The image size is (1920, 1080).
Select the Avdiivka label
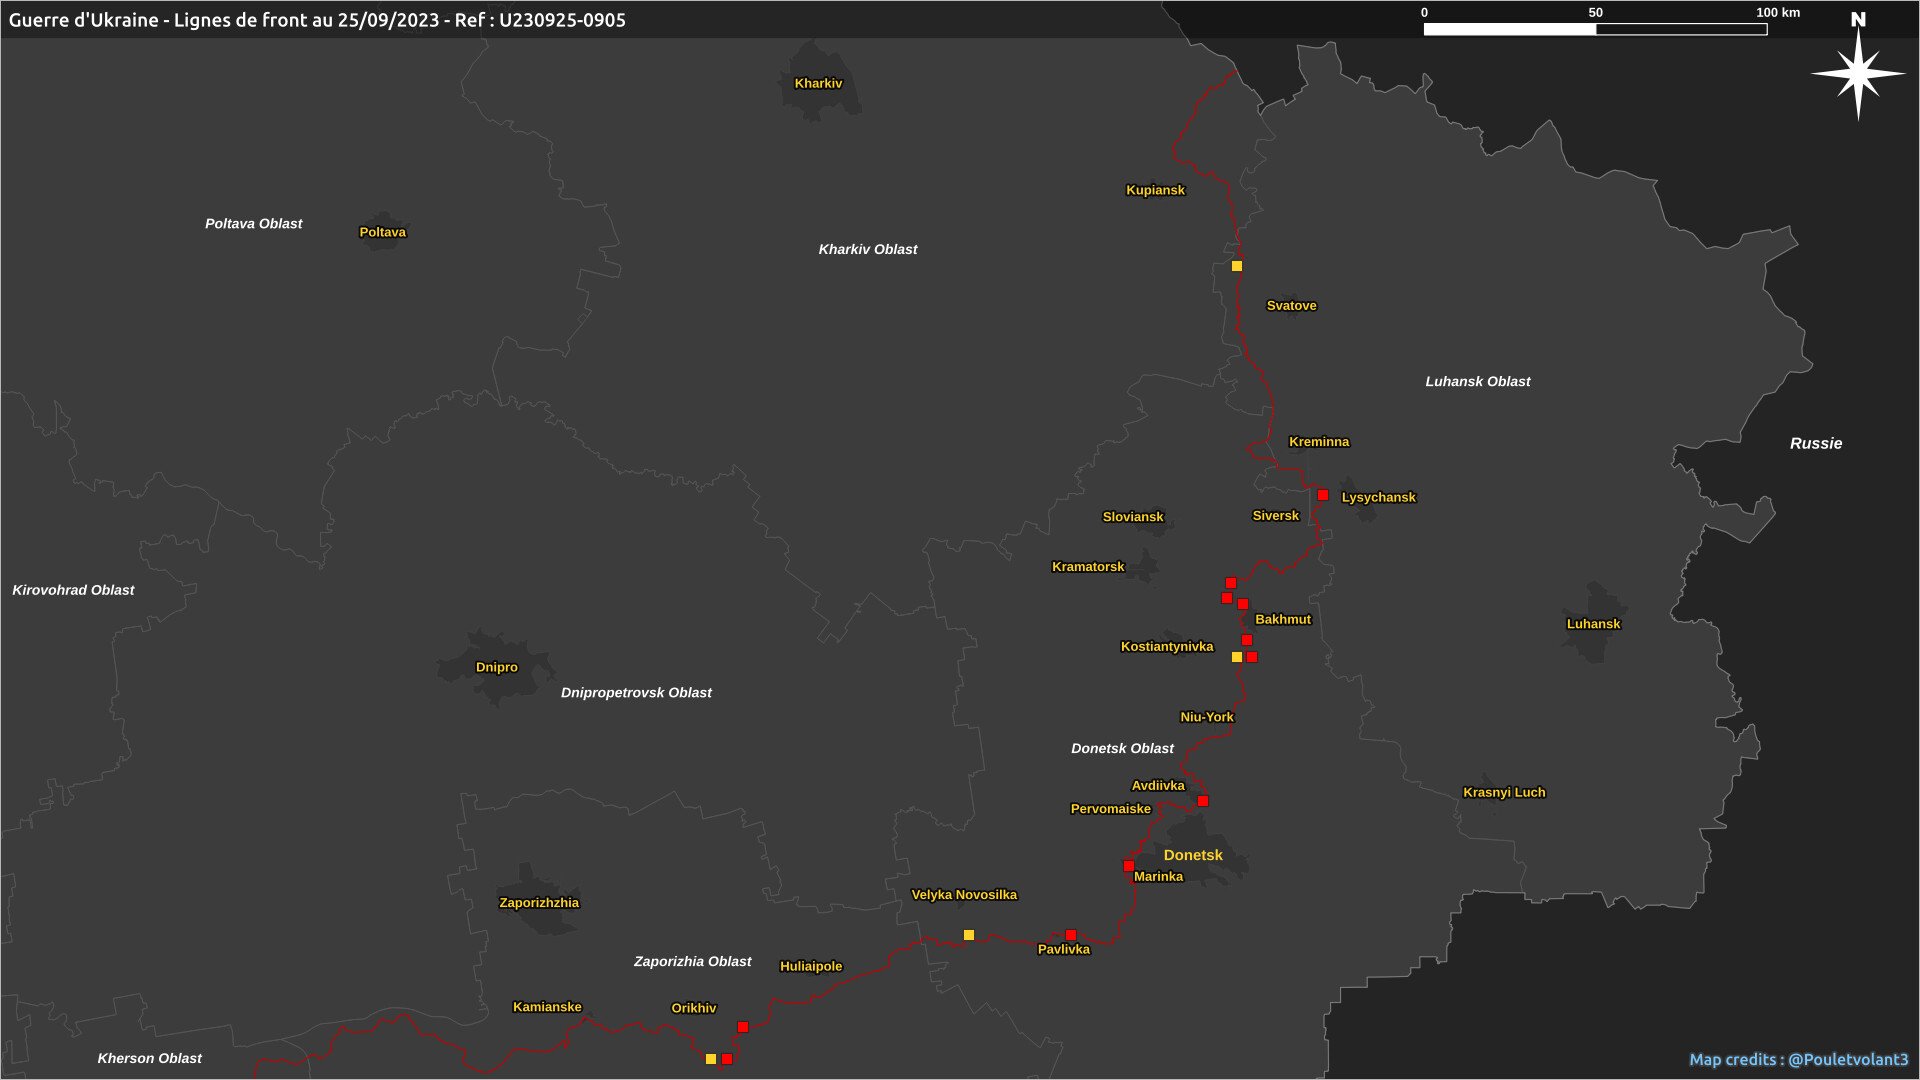point(1158,785)
